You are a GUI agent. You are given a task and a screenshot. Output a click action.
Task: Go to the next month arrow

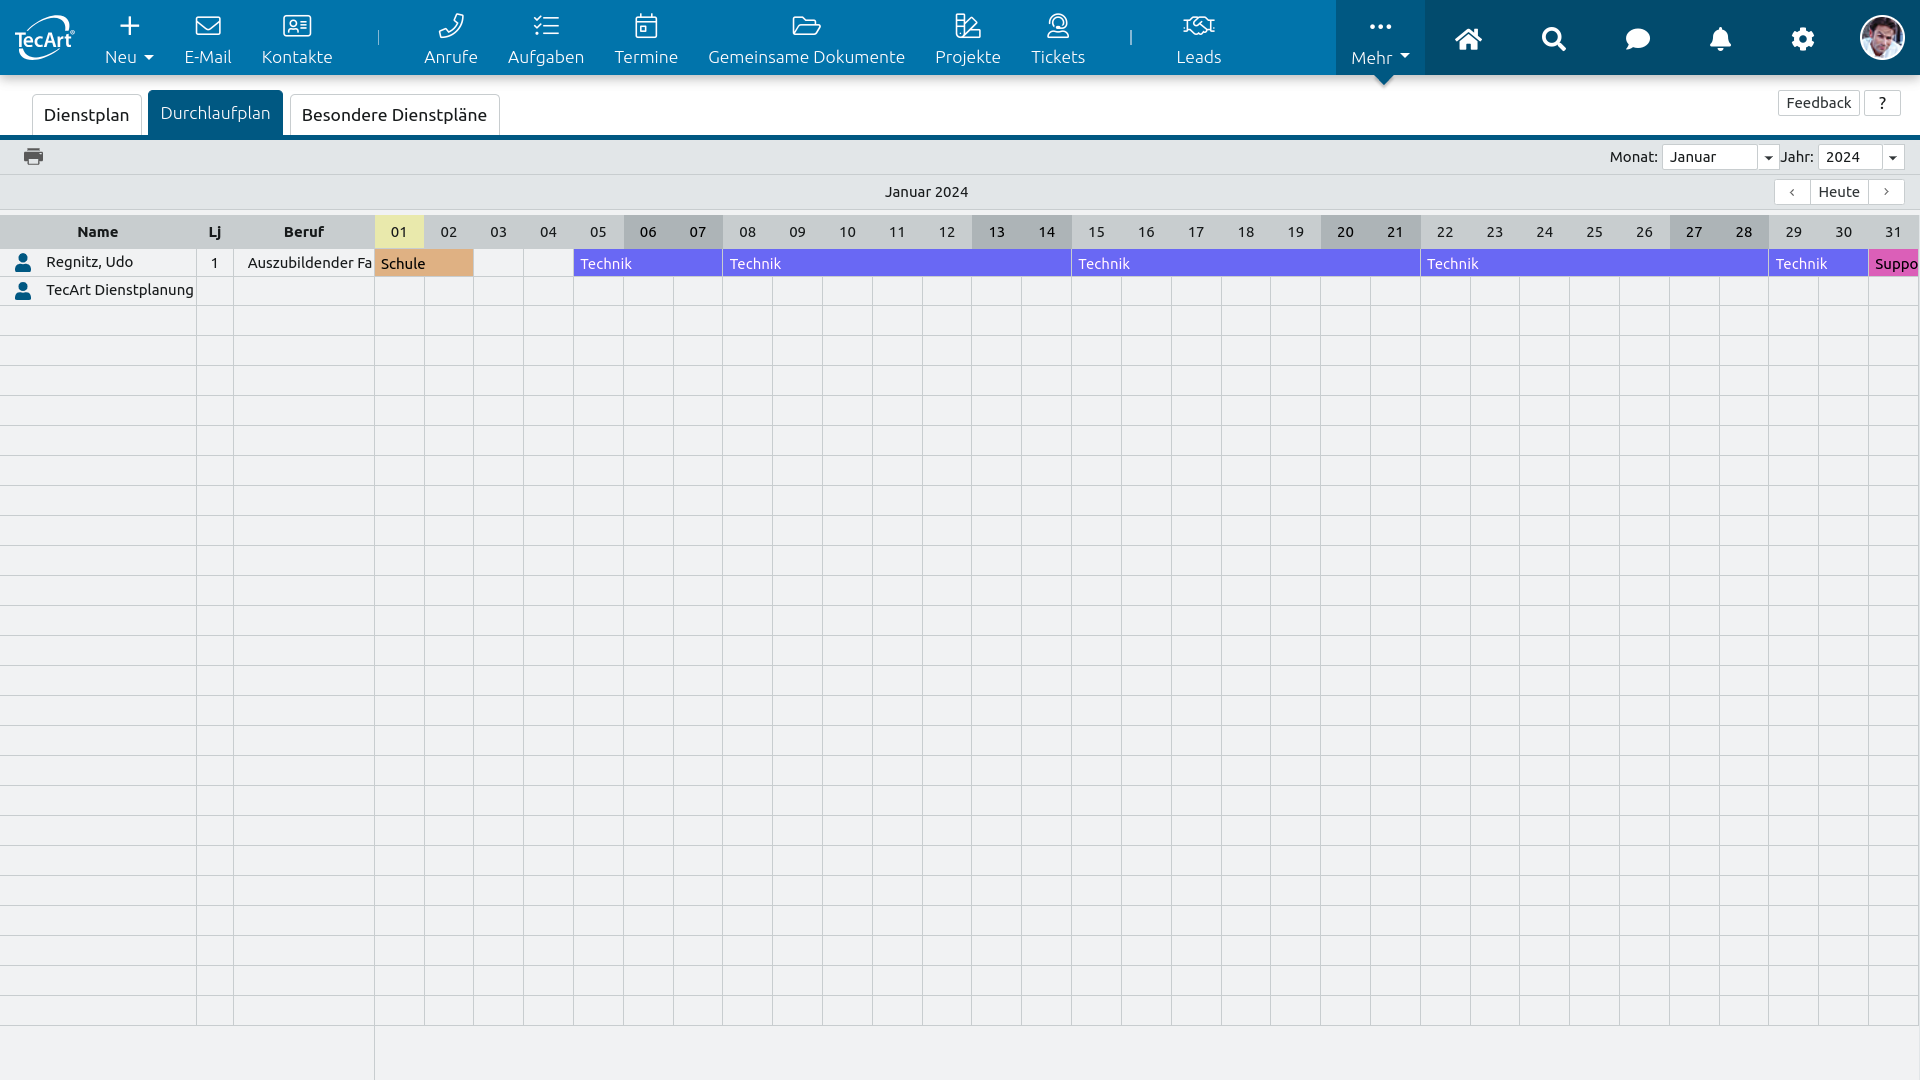click(1886, 192)
